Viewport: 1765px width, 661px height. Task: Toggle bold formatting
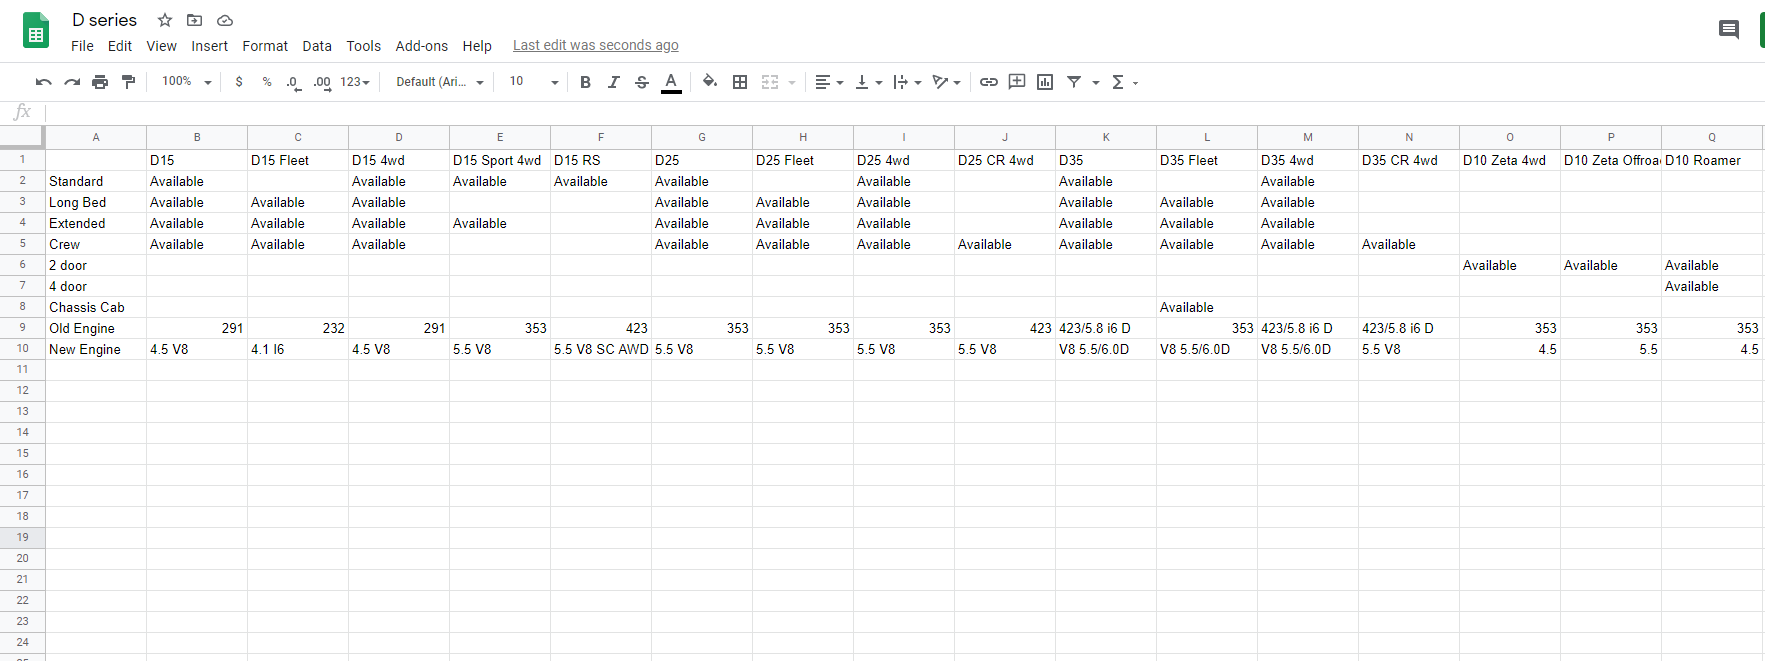(586, 82)
